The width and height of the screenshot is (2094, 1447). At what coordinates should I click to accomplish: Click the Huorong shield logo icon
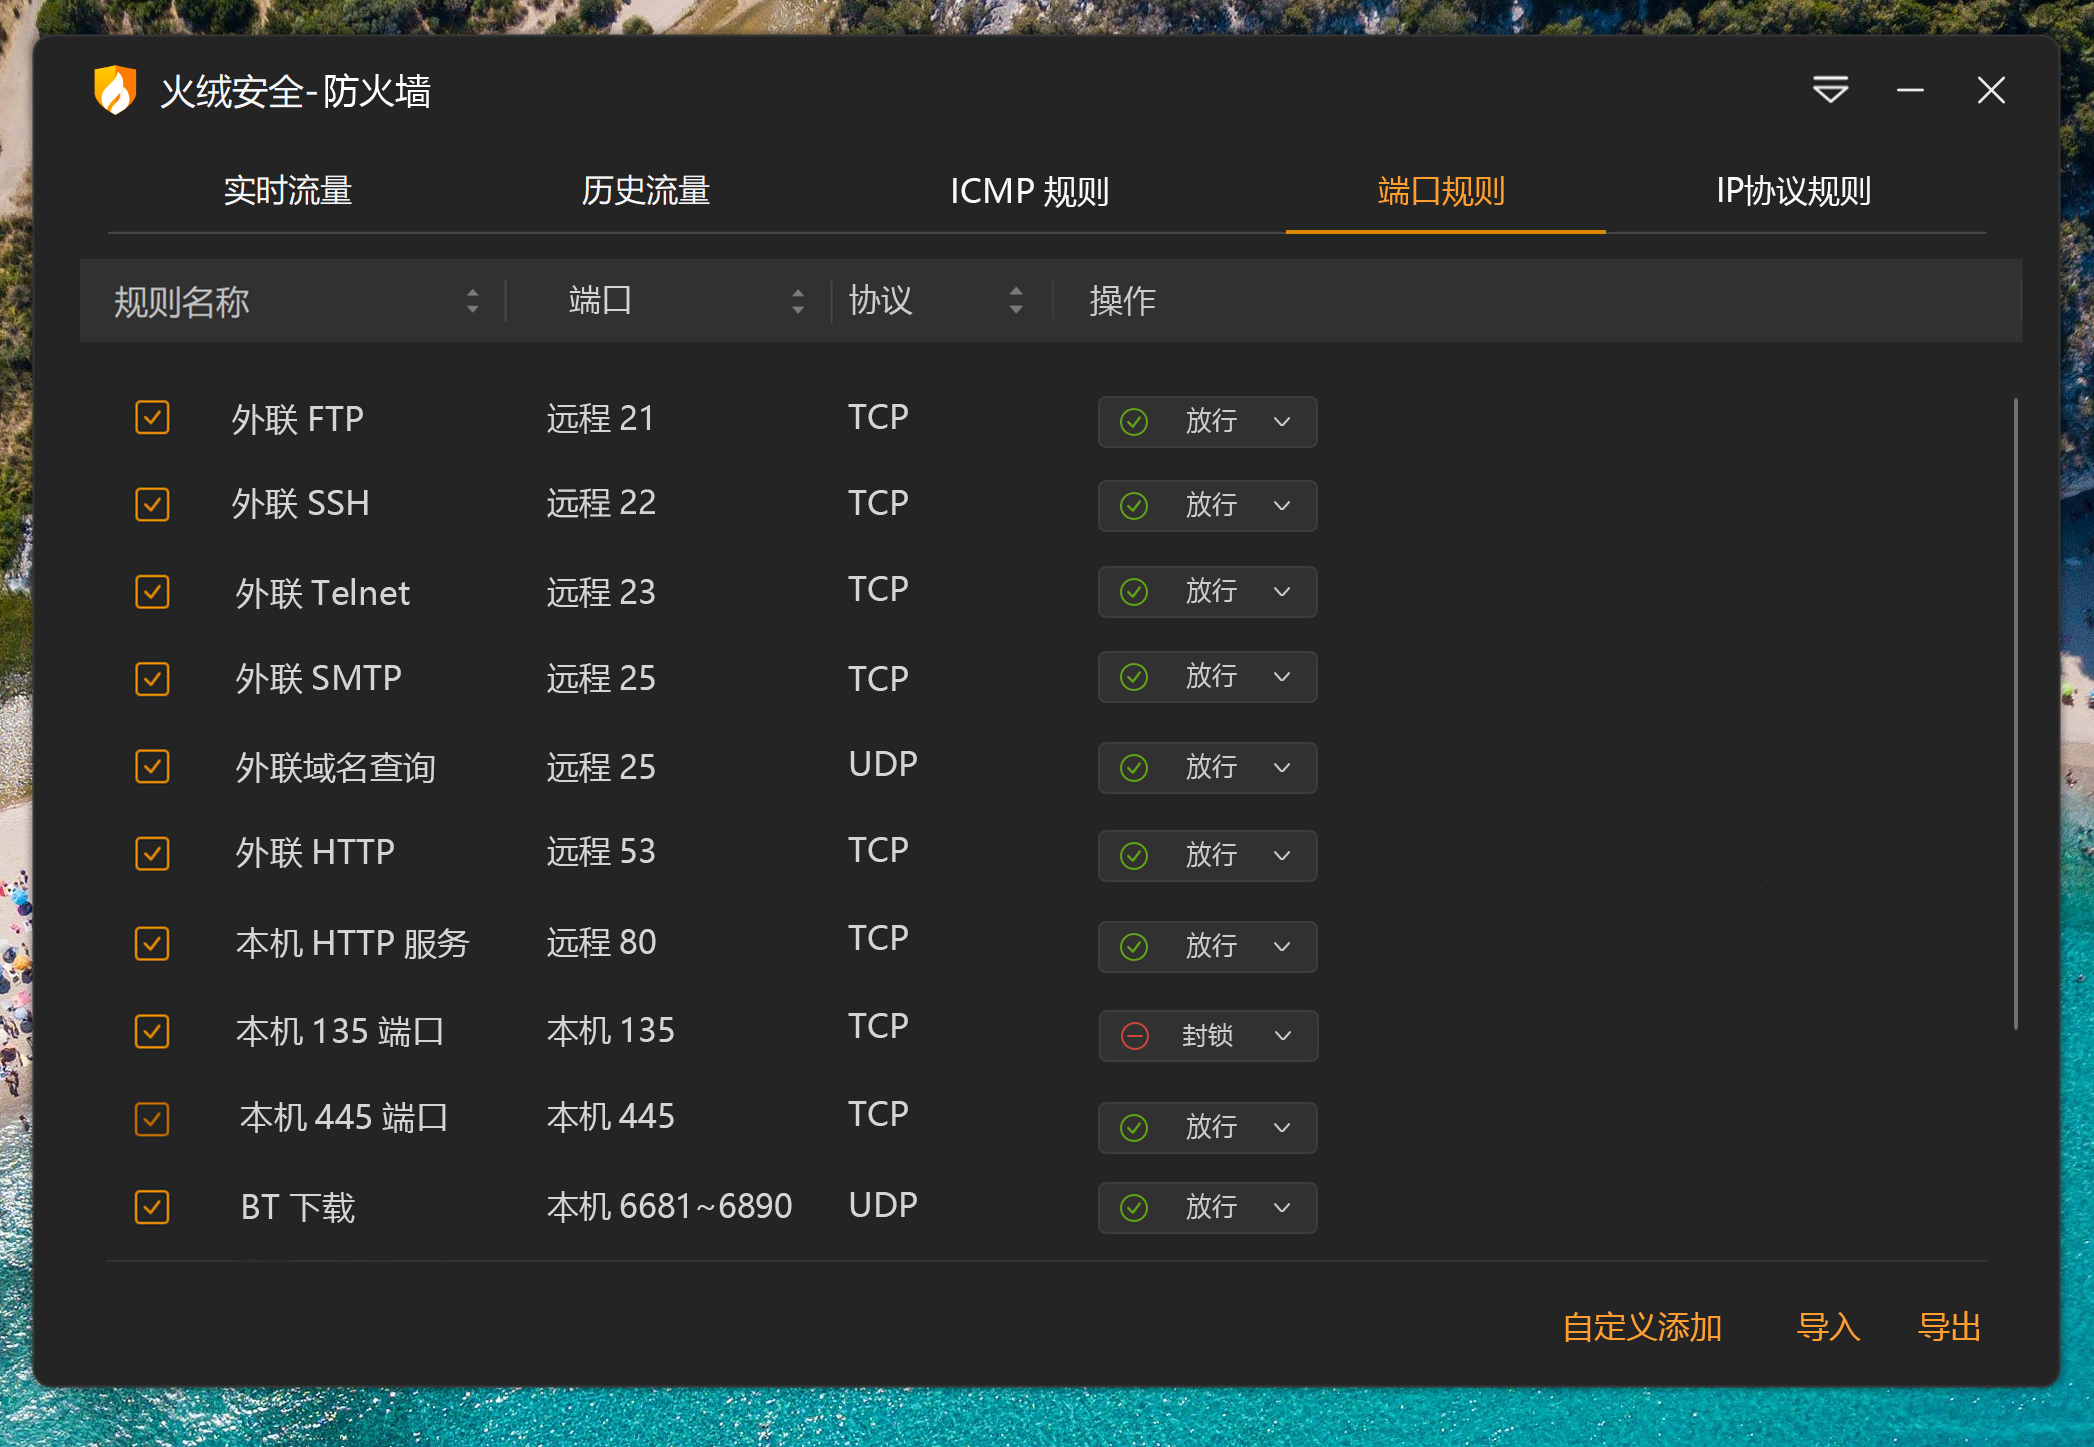coord(115,90)
